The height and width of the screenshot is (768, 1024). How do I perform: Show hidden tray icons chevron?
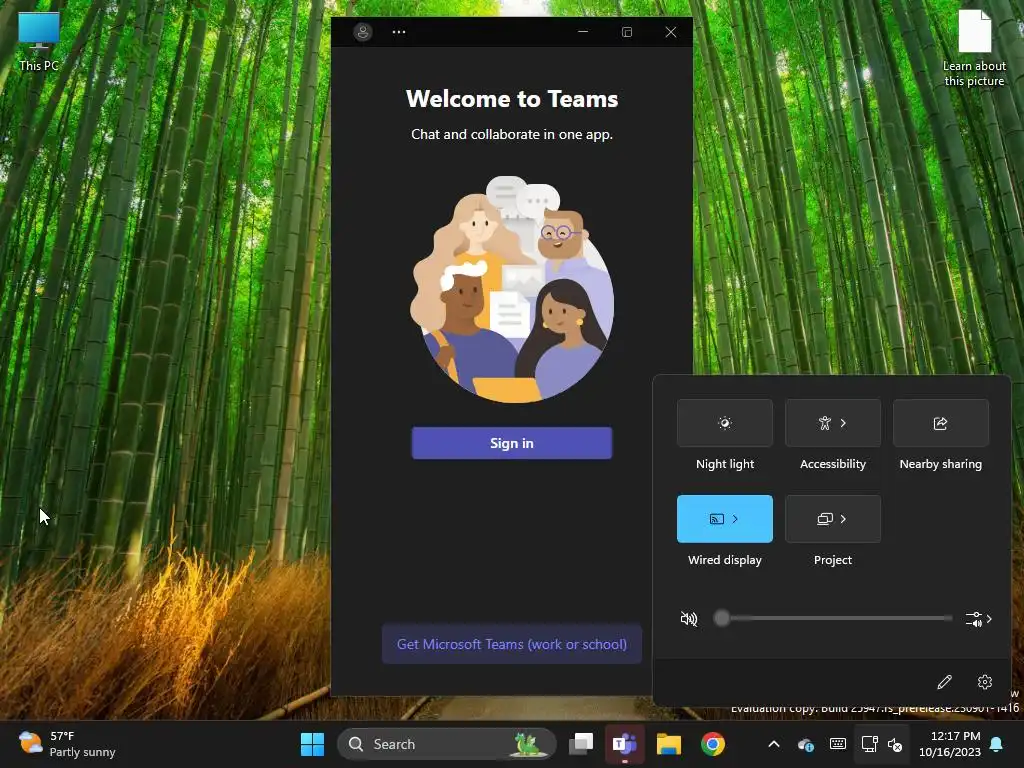773,744
